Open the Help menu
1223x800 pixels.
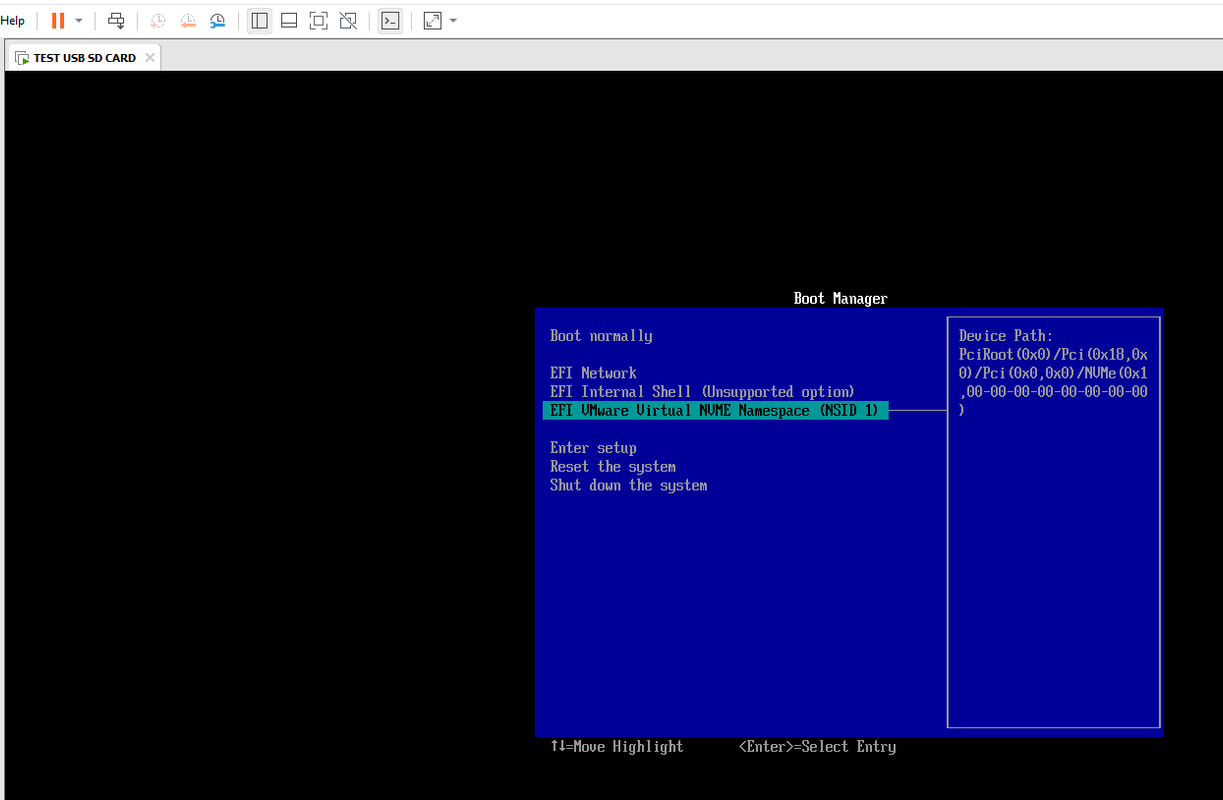pos(13,21)
